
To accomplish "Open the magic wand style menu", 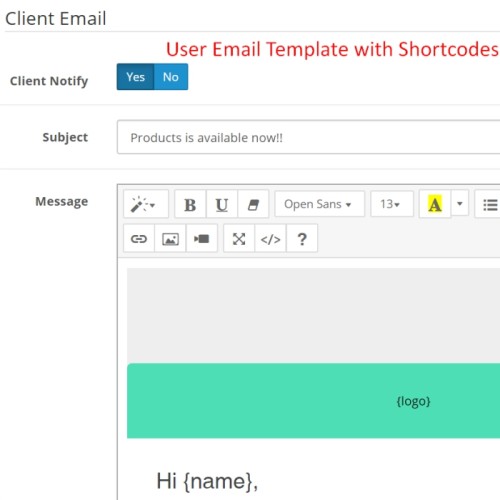I will 146,204.
